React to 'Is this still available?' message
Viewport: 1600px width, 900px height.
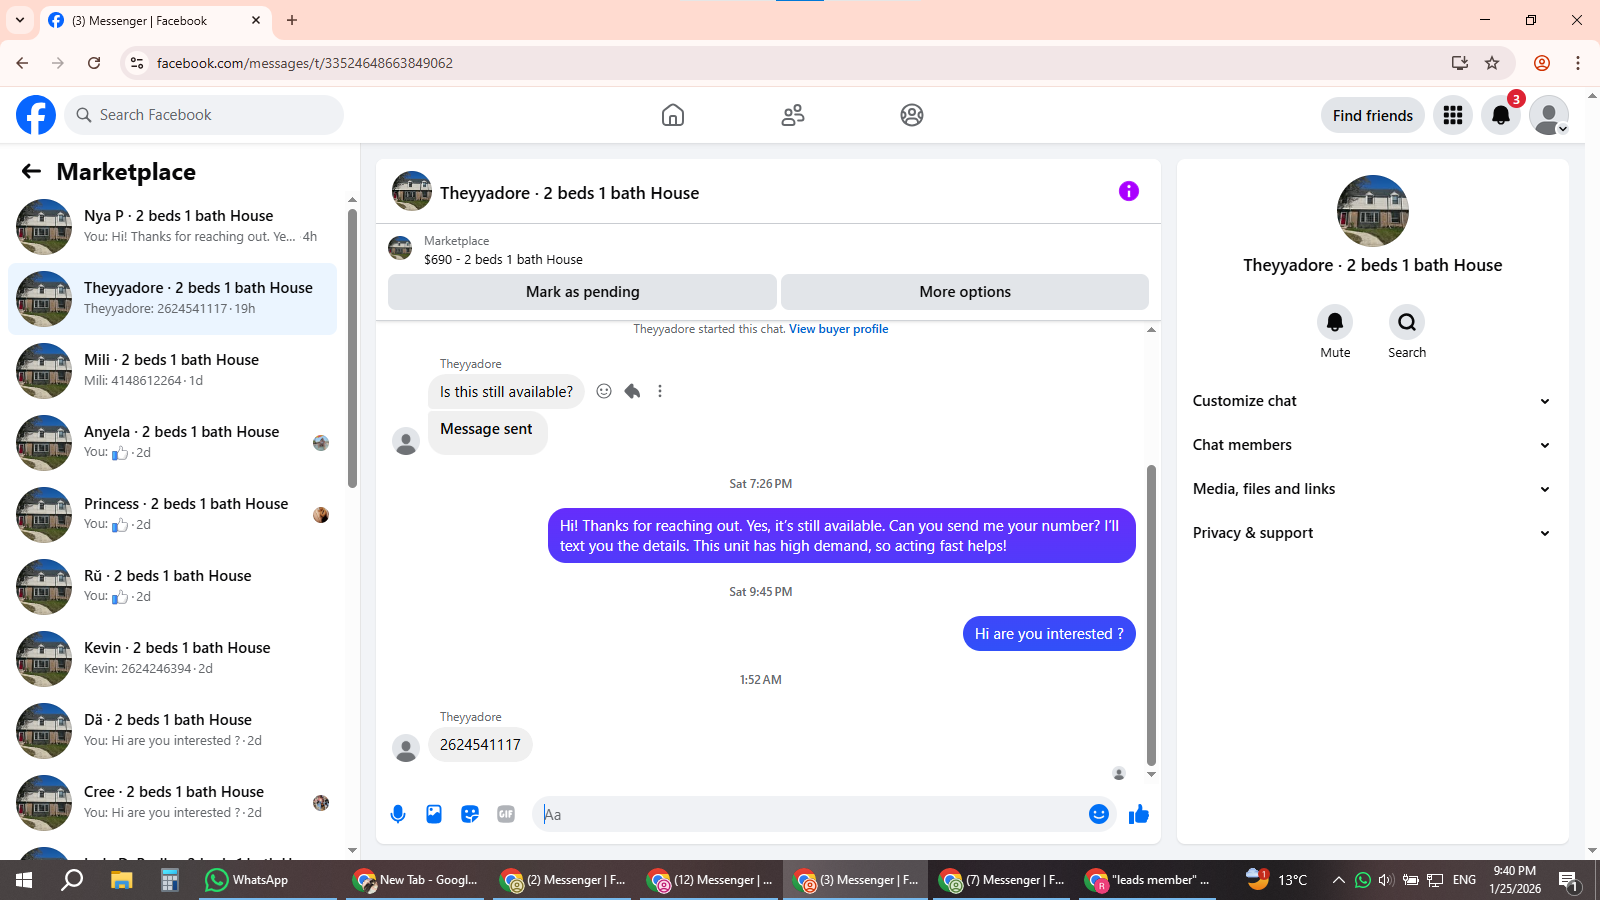click(x=604, y=391)
